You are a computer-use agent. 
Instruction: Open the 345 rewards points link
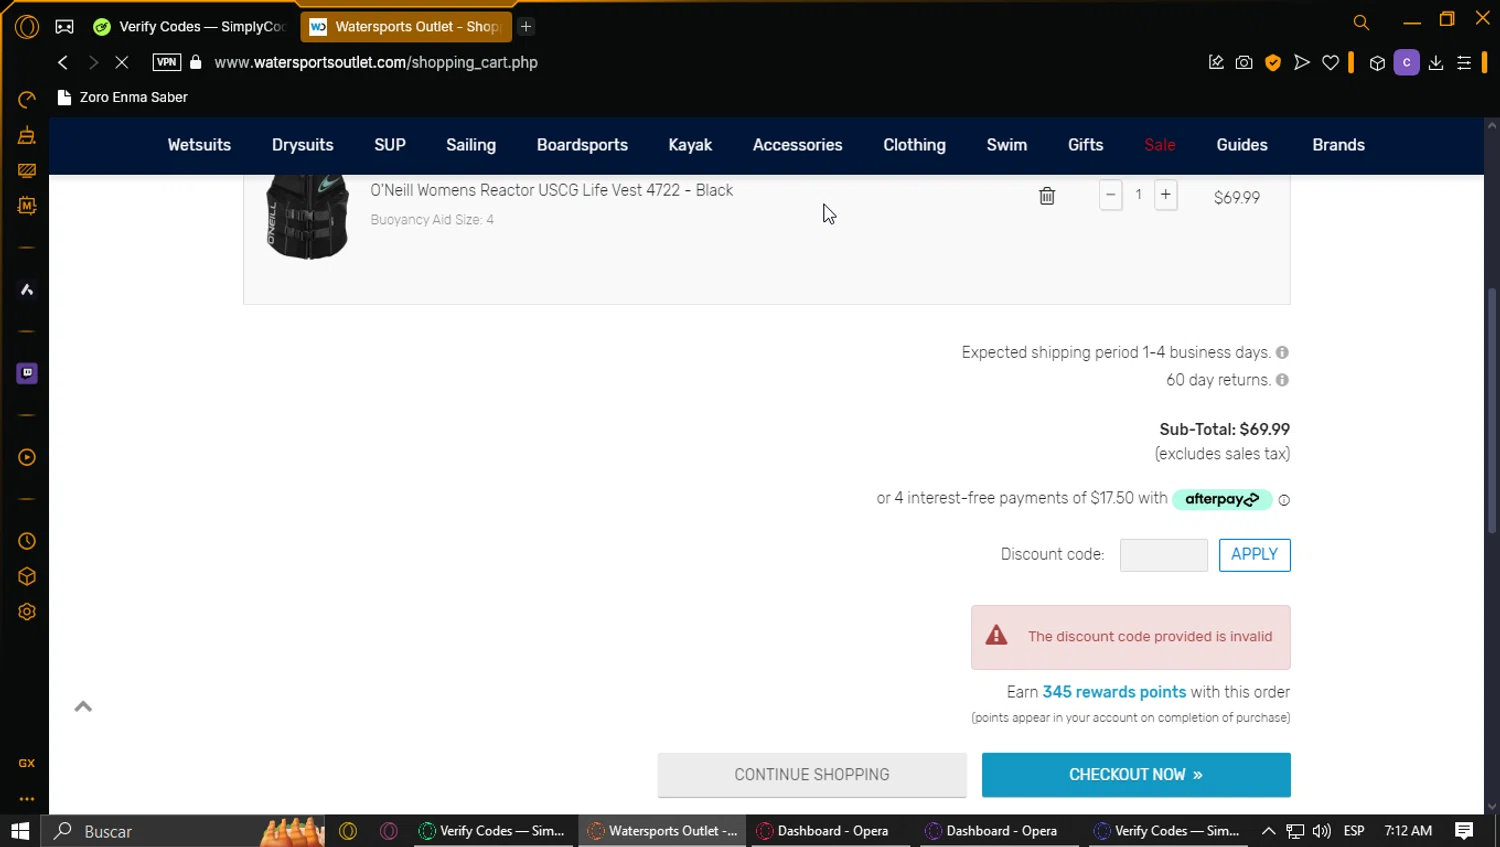(x=1114, y=692)
